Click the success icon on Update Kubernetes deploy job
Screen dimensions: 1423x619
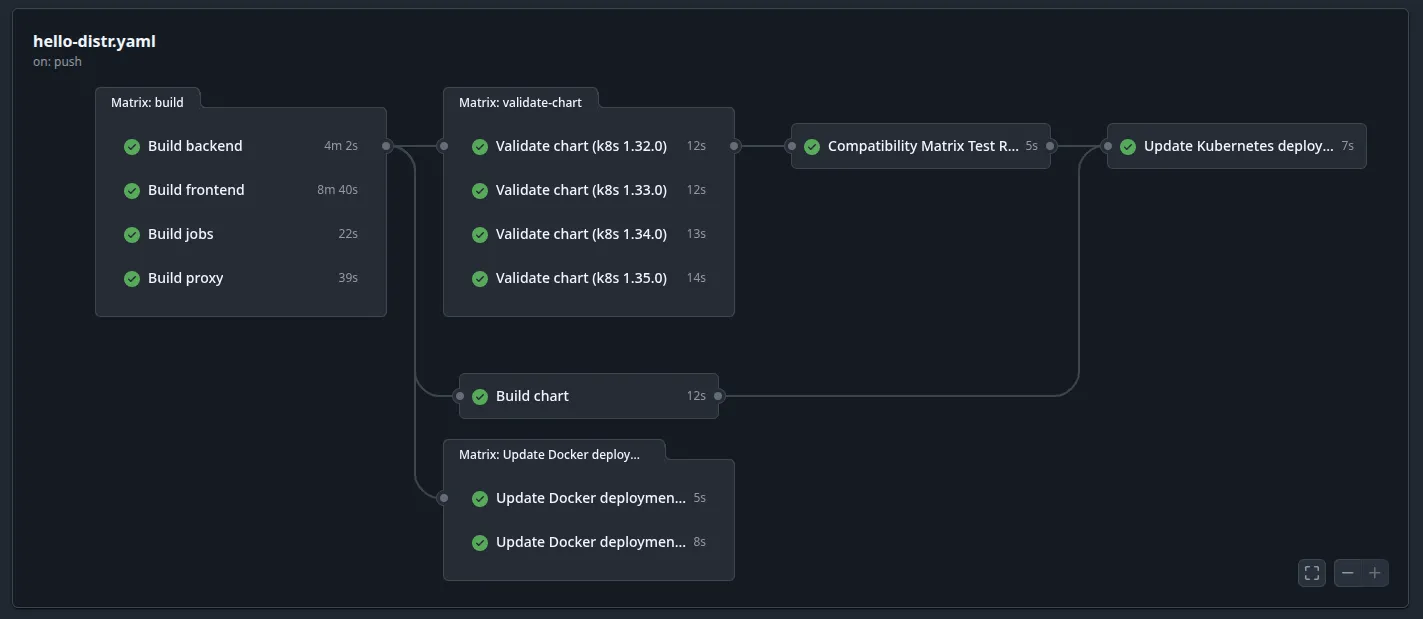pyautogui.click(x=1127, y=146)
